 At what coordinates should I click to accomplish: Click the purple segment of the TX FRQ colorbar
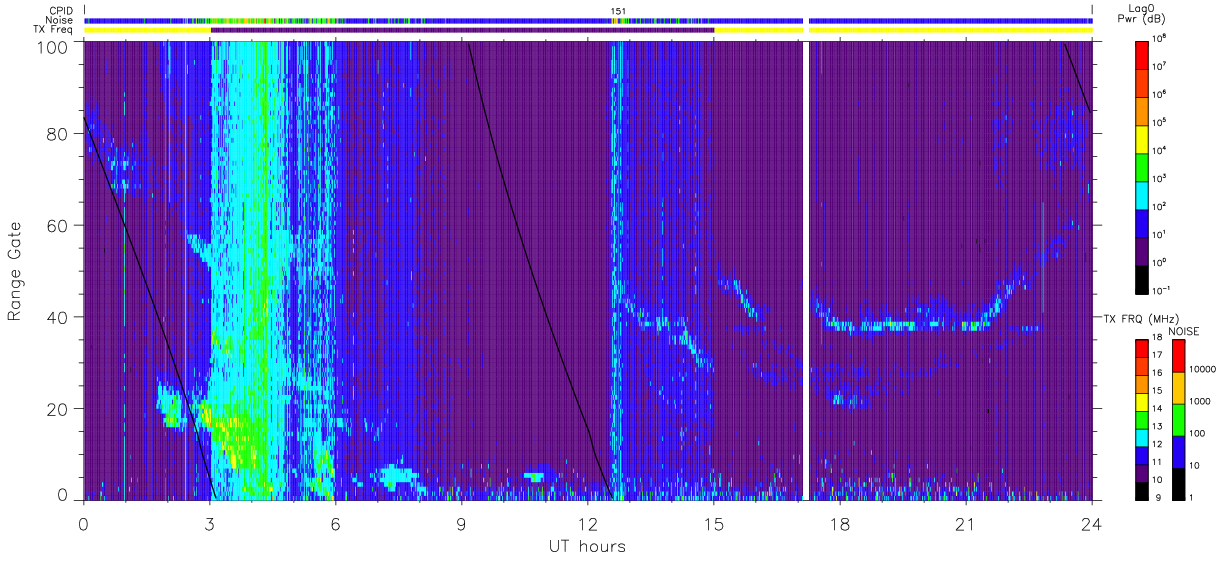[x=1142, y=472]
